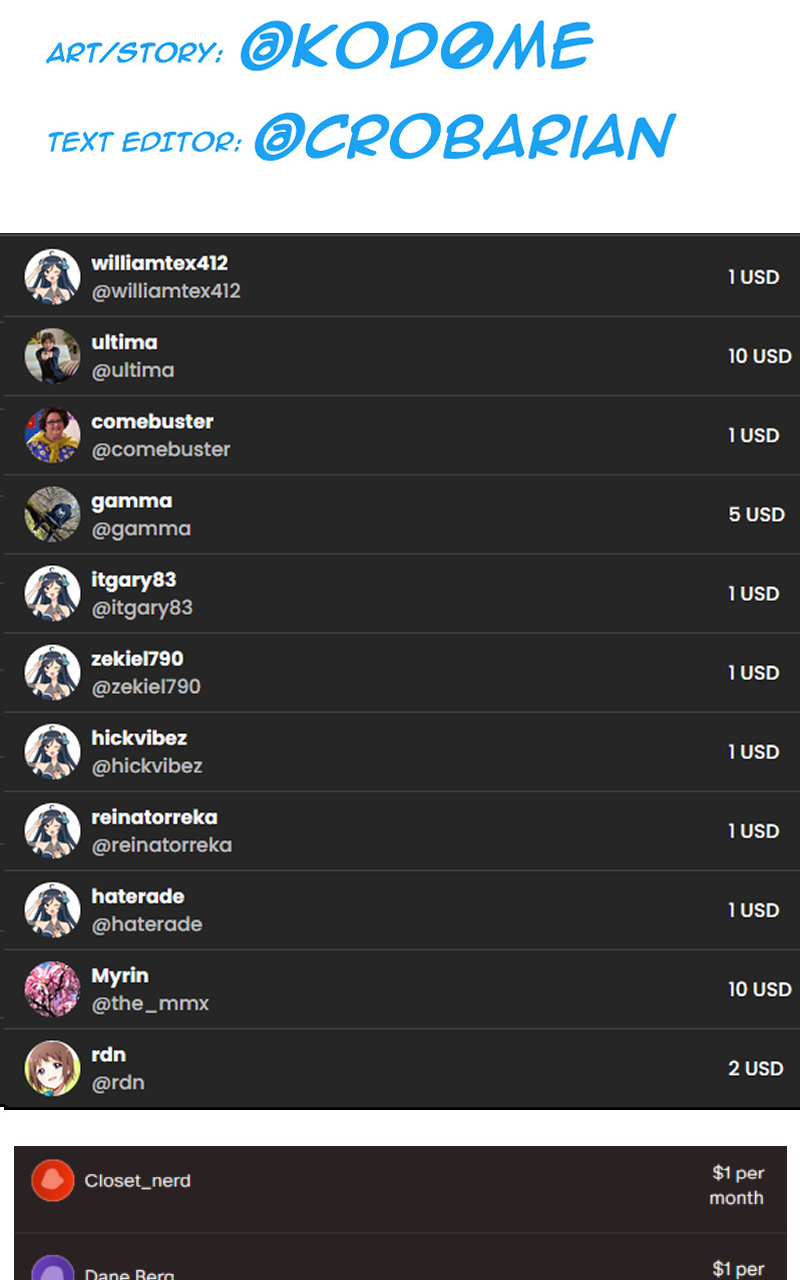800x1280 pixels.
Task: Click the hickvibez display name
Action: click(139, 738)
